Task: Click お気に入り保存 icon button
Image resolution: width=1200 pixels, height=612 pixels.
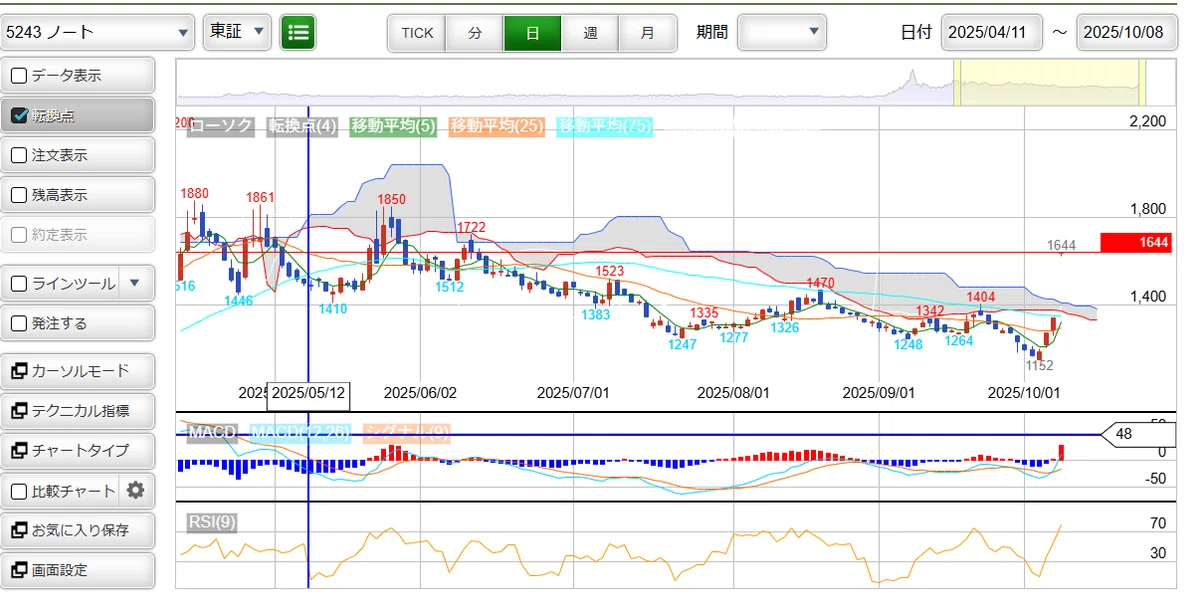Action: pos(19,530)
